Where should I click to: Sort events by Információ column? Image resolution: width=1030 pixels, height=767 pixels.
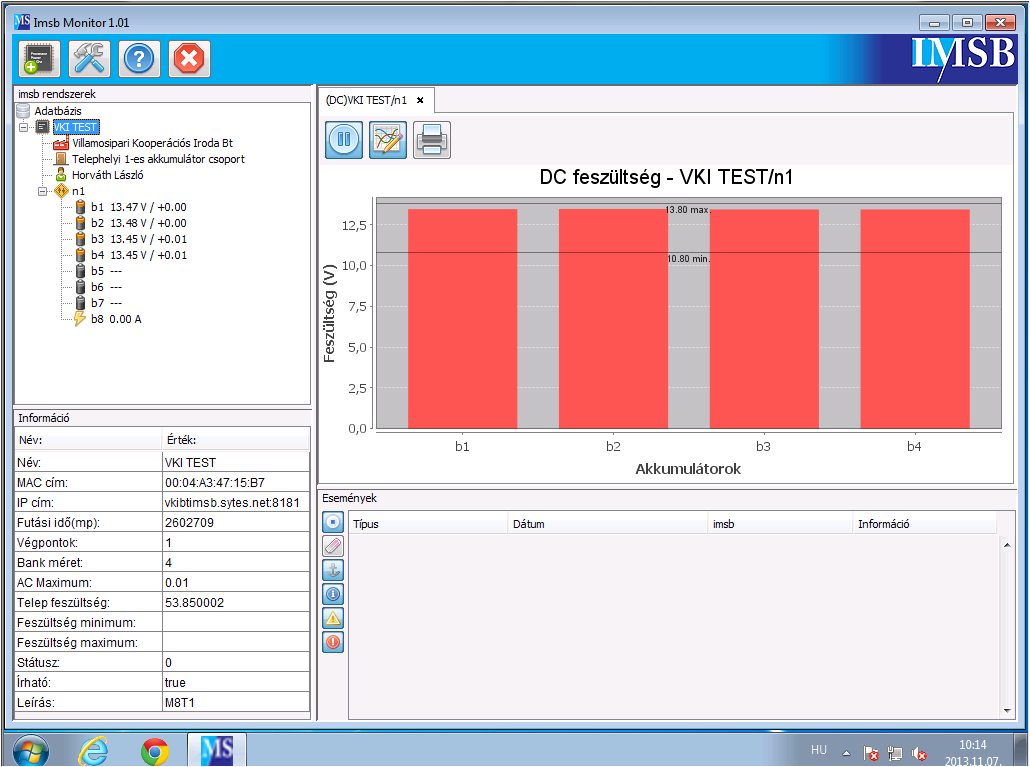[925, 524]
